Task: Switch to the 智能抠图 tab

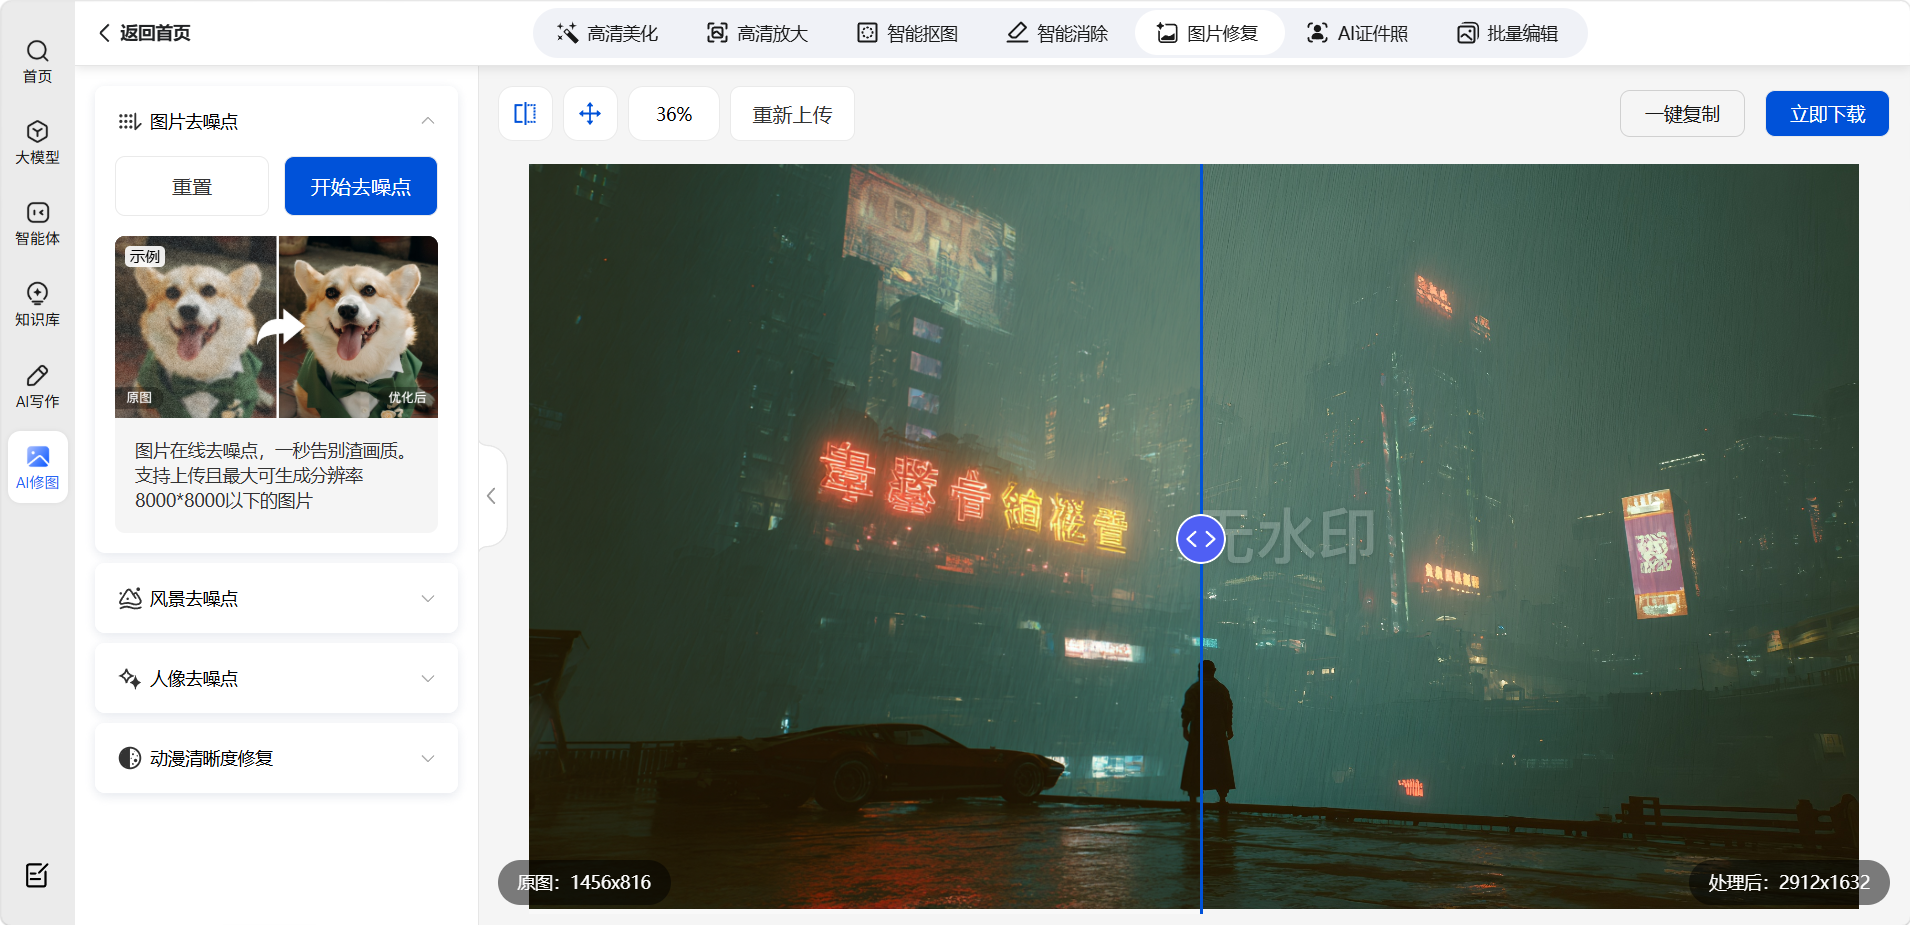Action: point(907,33)
